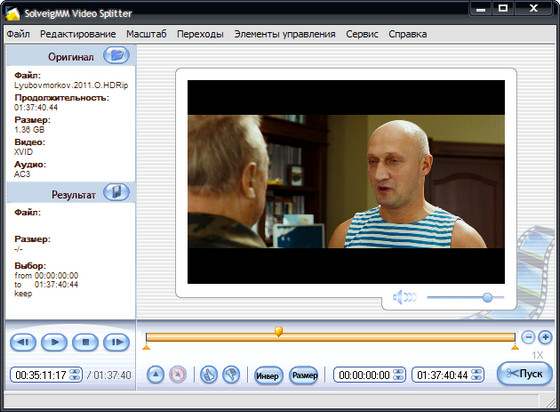The width and height of the screenshot is (560, 412).
Task: Open the Справка menu
Action: pyautogui.click(x=408, y=34)
